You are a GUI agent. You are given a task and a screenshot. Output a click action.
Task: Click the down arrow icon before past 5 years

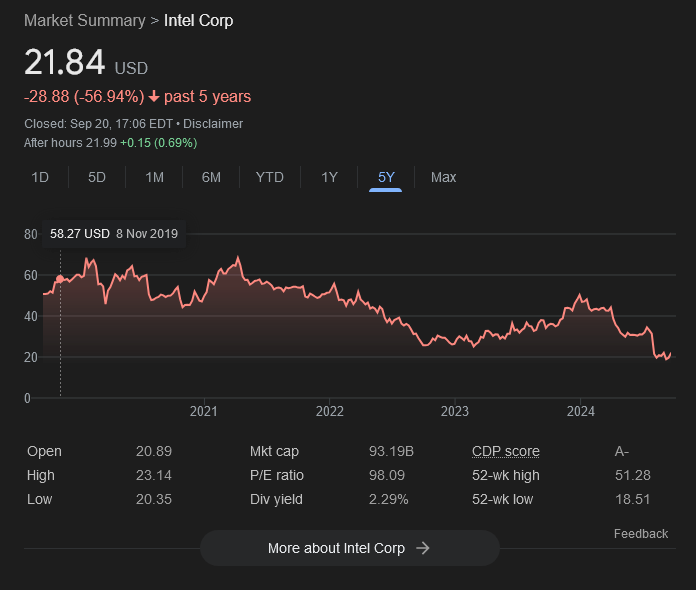click(x=154, y=96)
